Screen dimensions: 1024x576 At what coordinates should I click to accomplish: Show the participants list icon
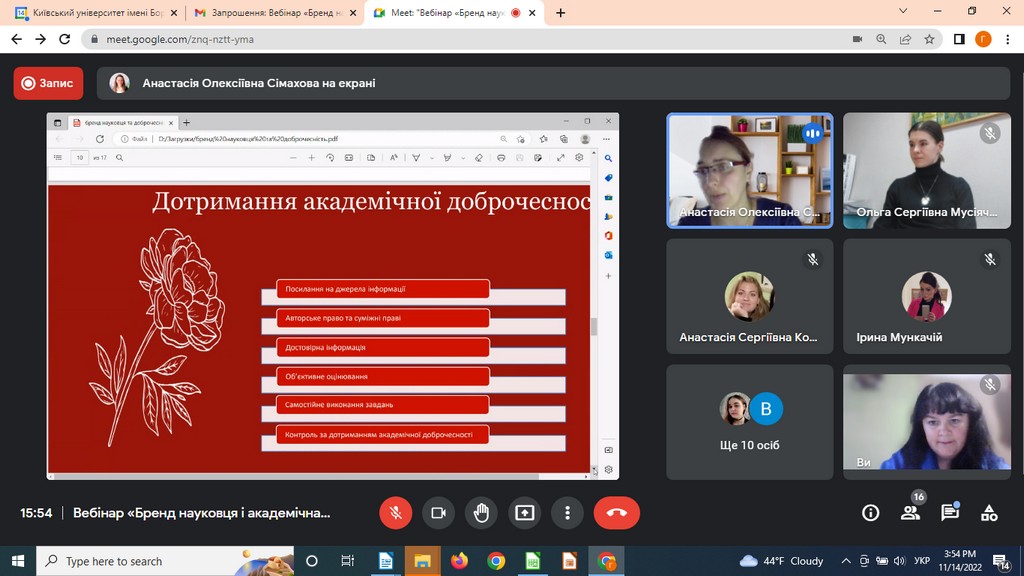[x=910, y=513]
